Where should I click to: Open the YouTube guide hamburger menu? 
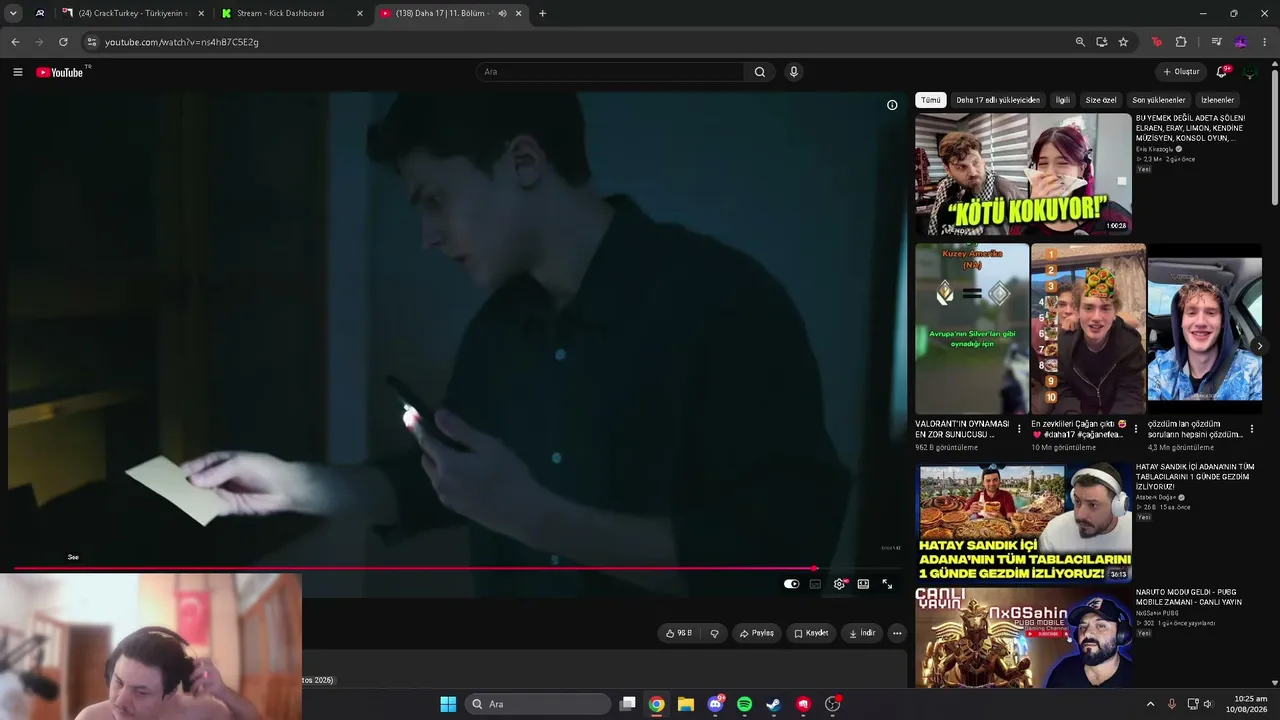(17, 72)
